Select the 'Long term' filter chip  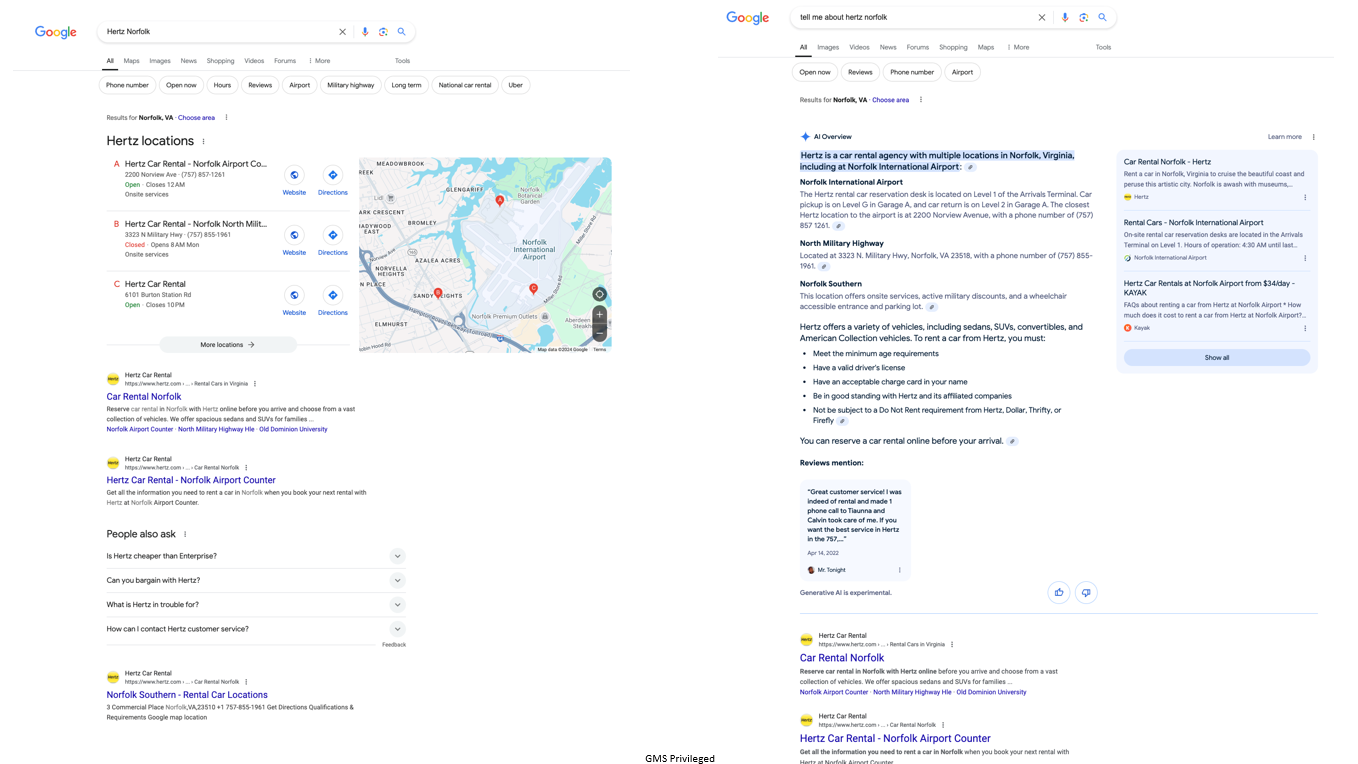(406, 85)
